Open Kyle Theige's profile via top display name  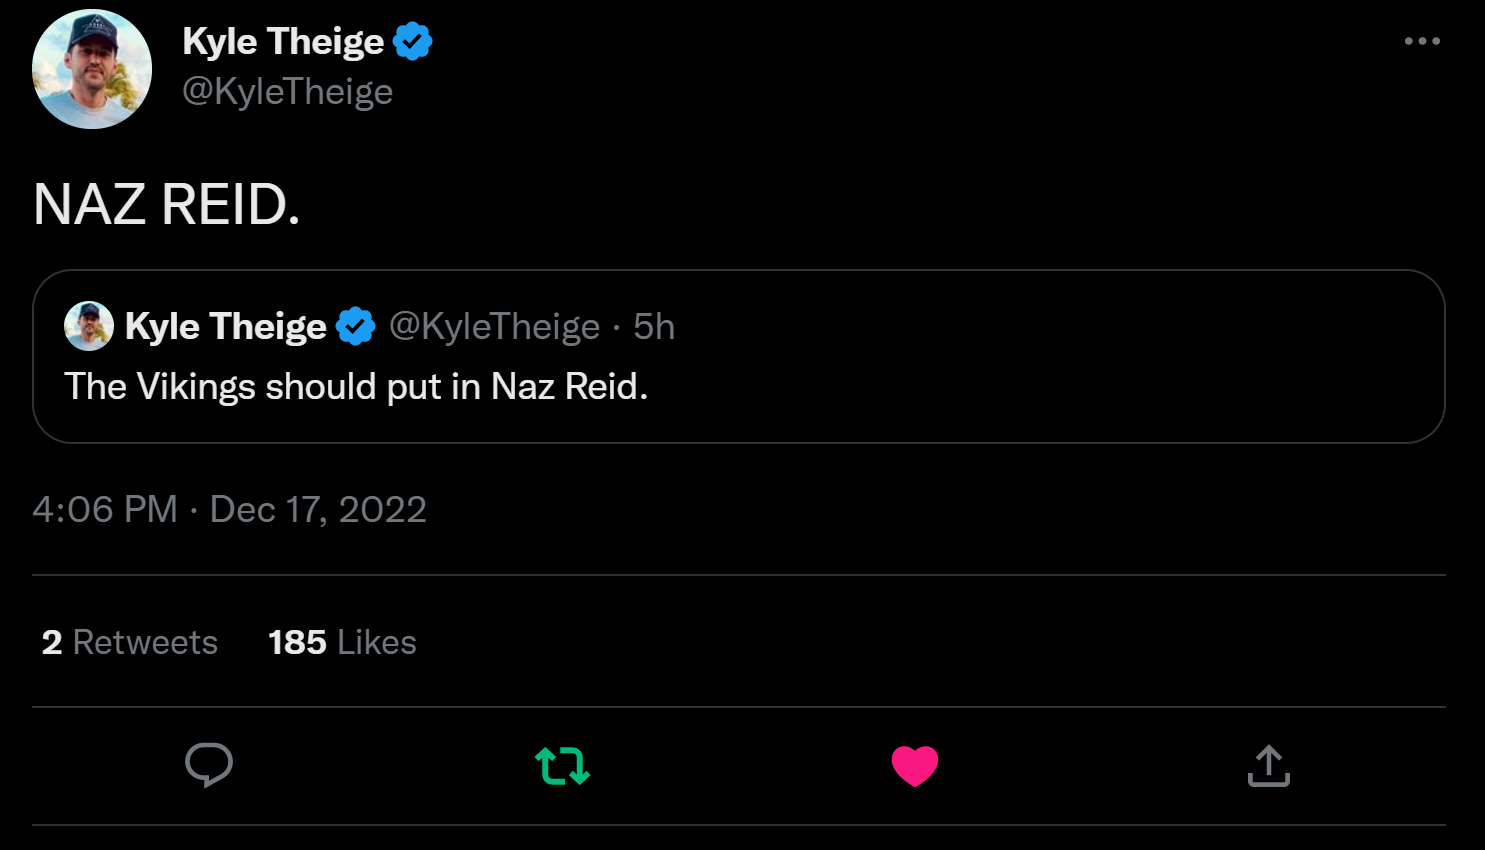[x=283, y=42]
